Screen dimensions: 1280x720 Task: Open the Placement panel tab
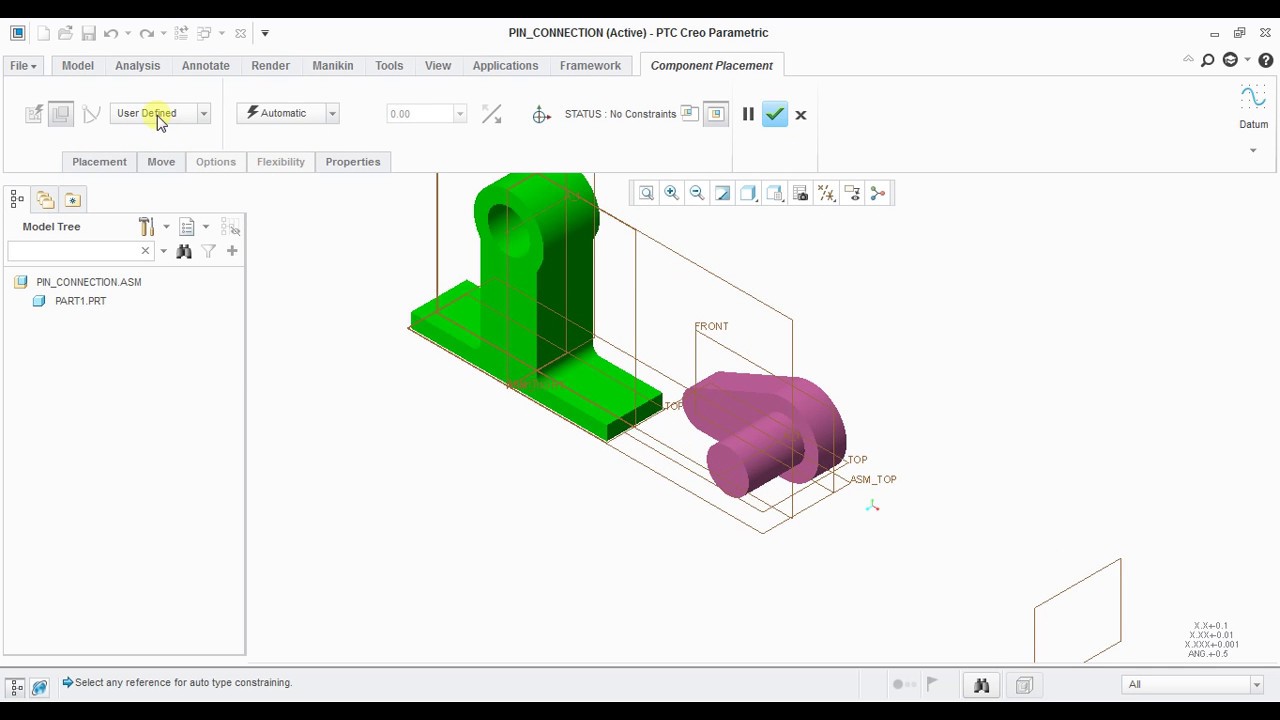click(99, 162)
